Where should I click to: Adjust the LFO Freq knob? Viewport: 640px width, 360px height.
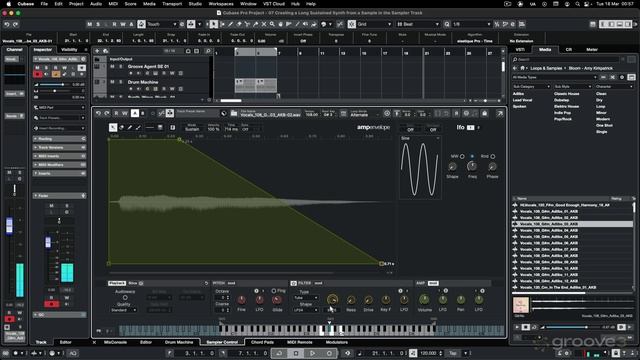pyautogui.click(x=472, y=166)
